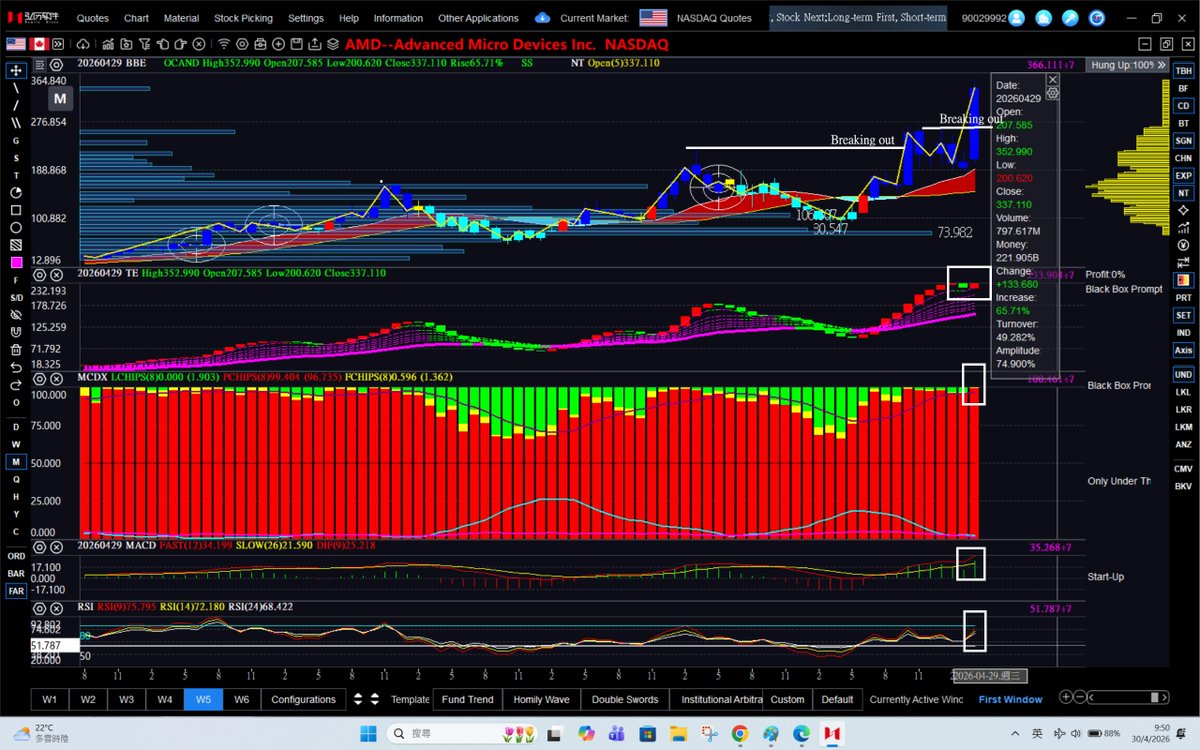The height and width of the screenshot is (750, 1200).
Task: Pick the magenta color swatch
Action: 16,262
